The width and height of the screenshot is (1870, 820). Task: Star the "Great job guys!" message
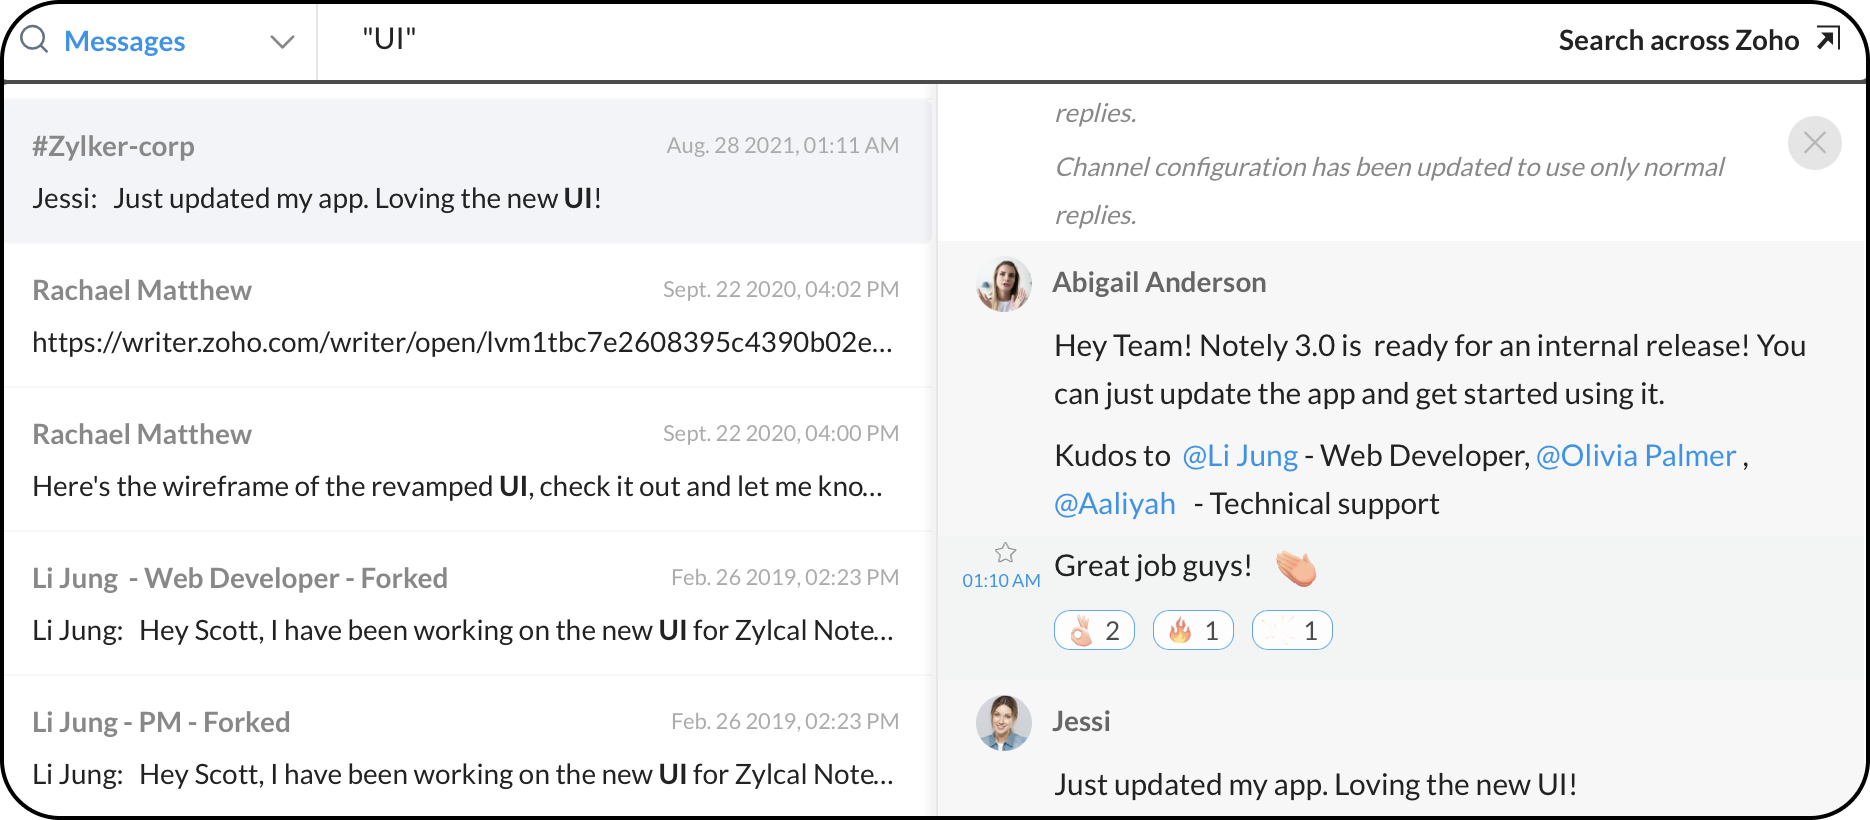pyautogui.click(x=1005, y=552)
